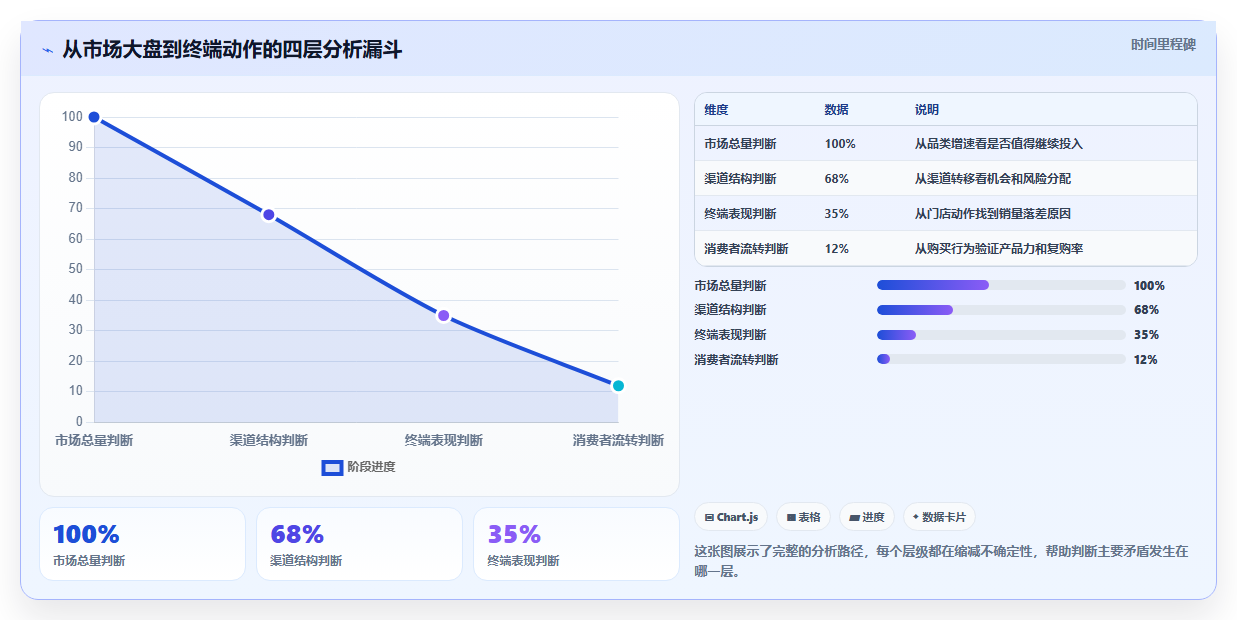
Task: Click the text 从门店动作找到销量落差原因
Action: (x=993, y=214)
